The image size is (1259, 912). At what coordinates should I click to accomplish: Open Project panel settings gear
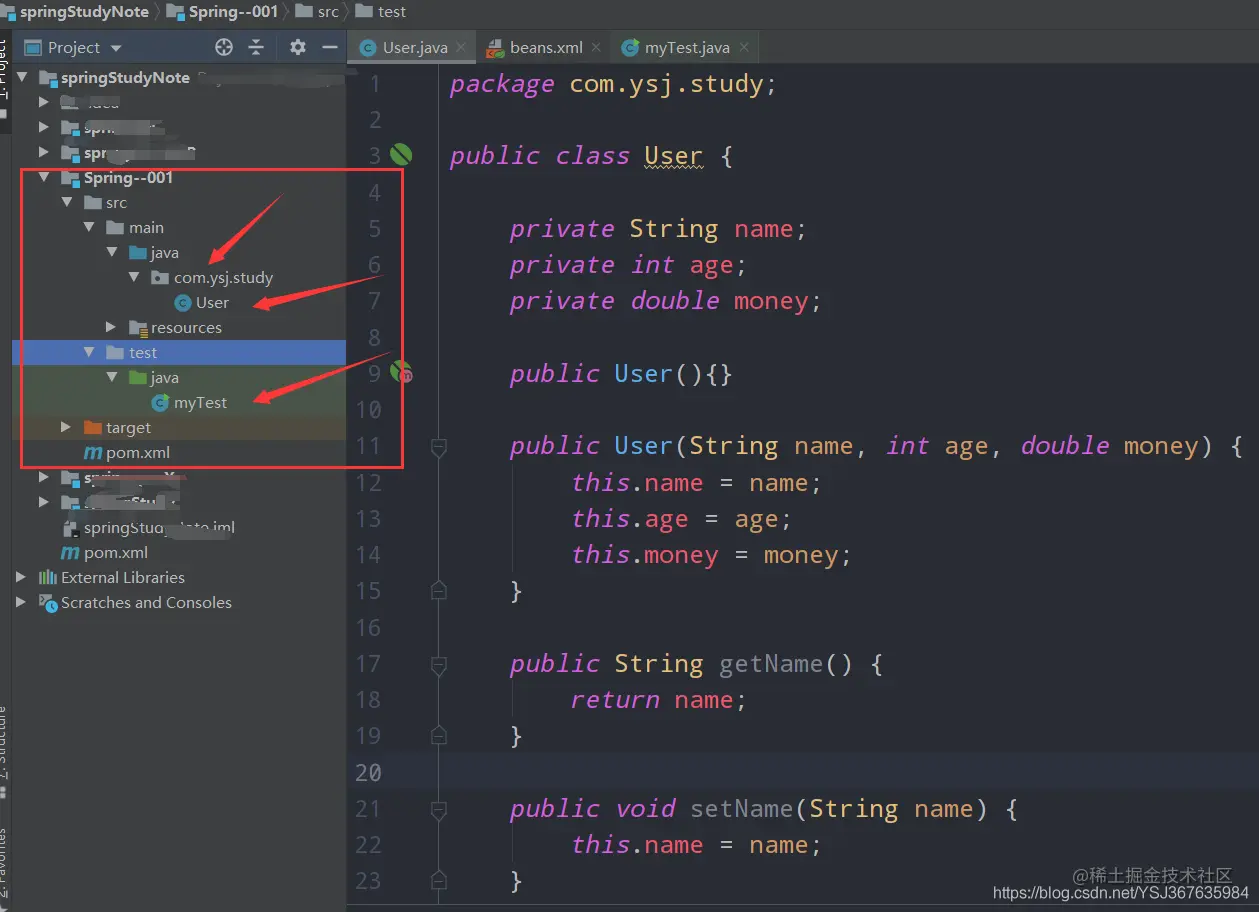point(297,47)
